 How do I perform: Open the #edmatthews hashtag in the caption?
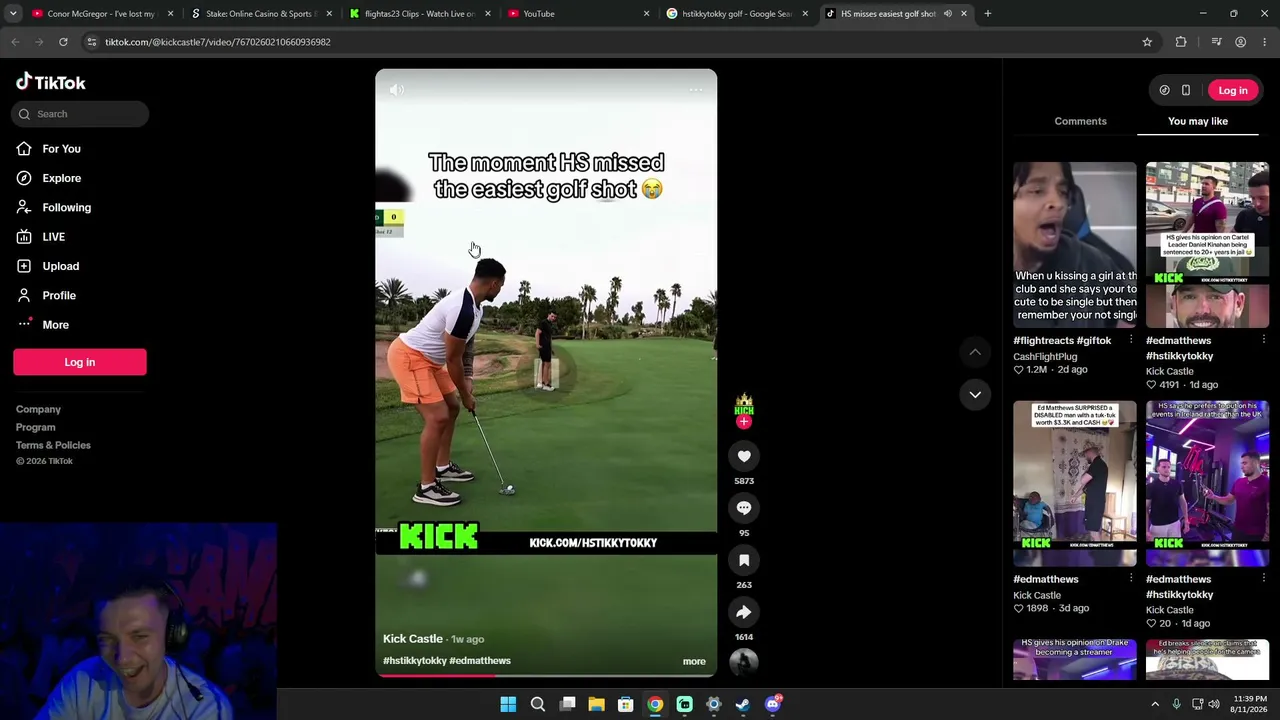tap(480, 661)
